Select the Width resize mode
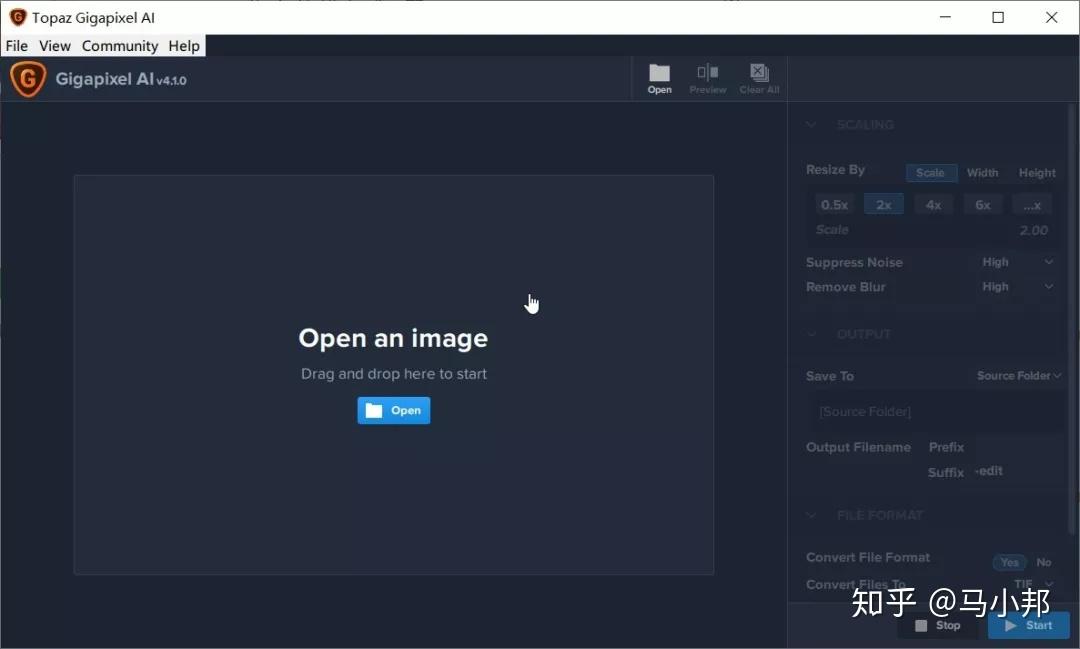 pos(982,173)
